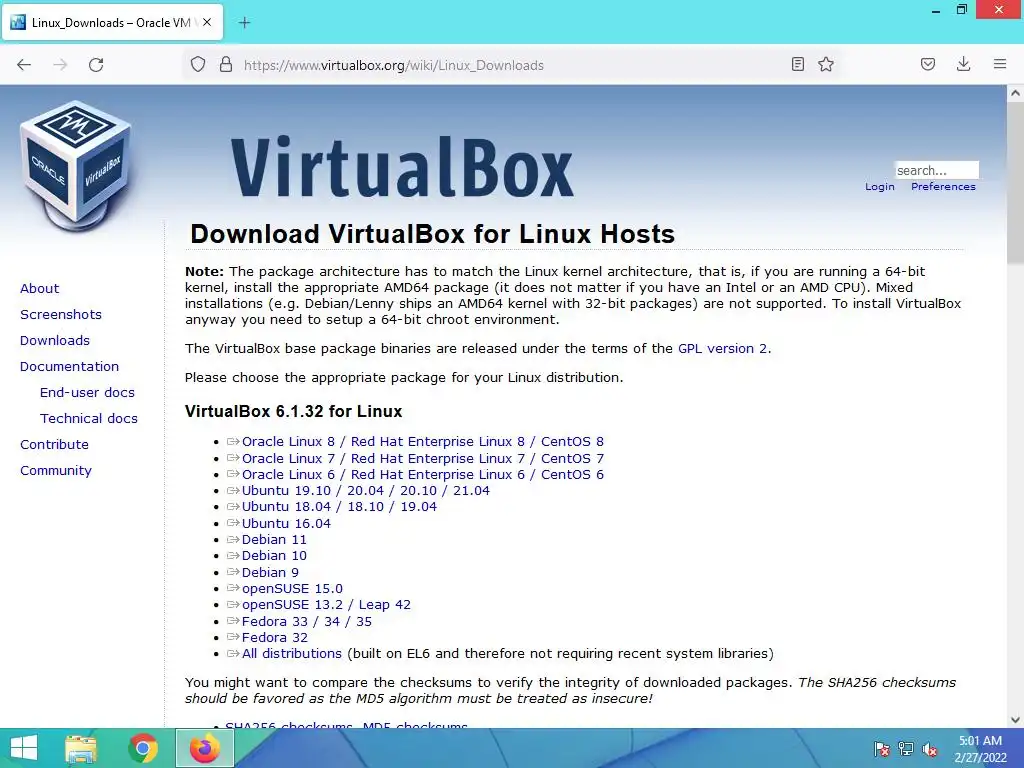Click the 'VirtualBox 6.1.32 for Linux' heading

(x=293, y=411)
